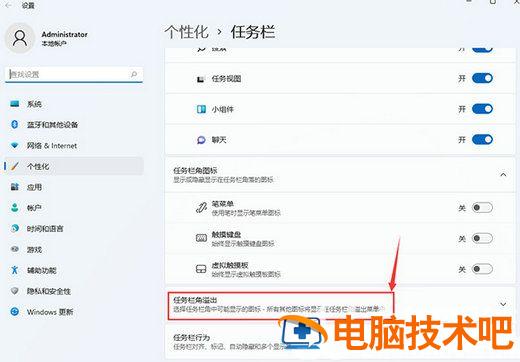Click the gamepad icon for 游戏
The width and height of the screenshot is (520, 362).
pos(15,249)
